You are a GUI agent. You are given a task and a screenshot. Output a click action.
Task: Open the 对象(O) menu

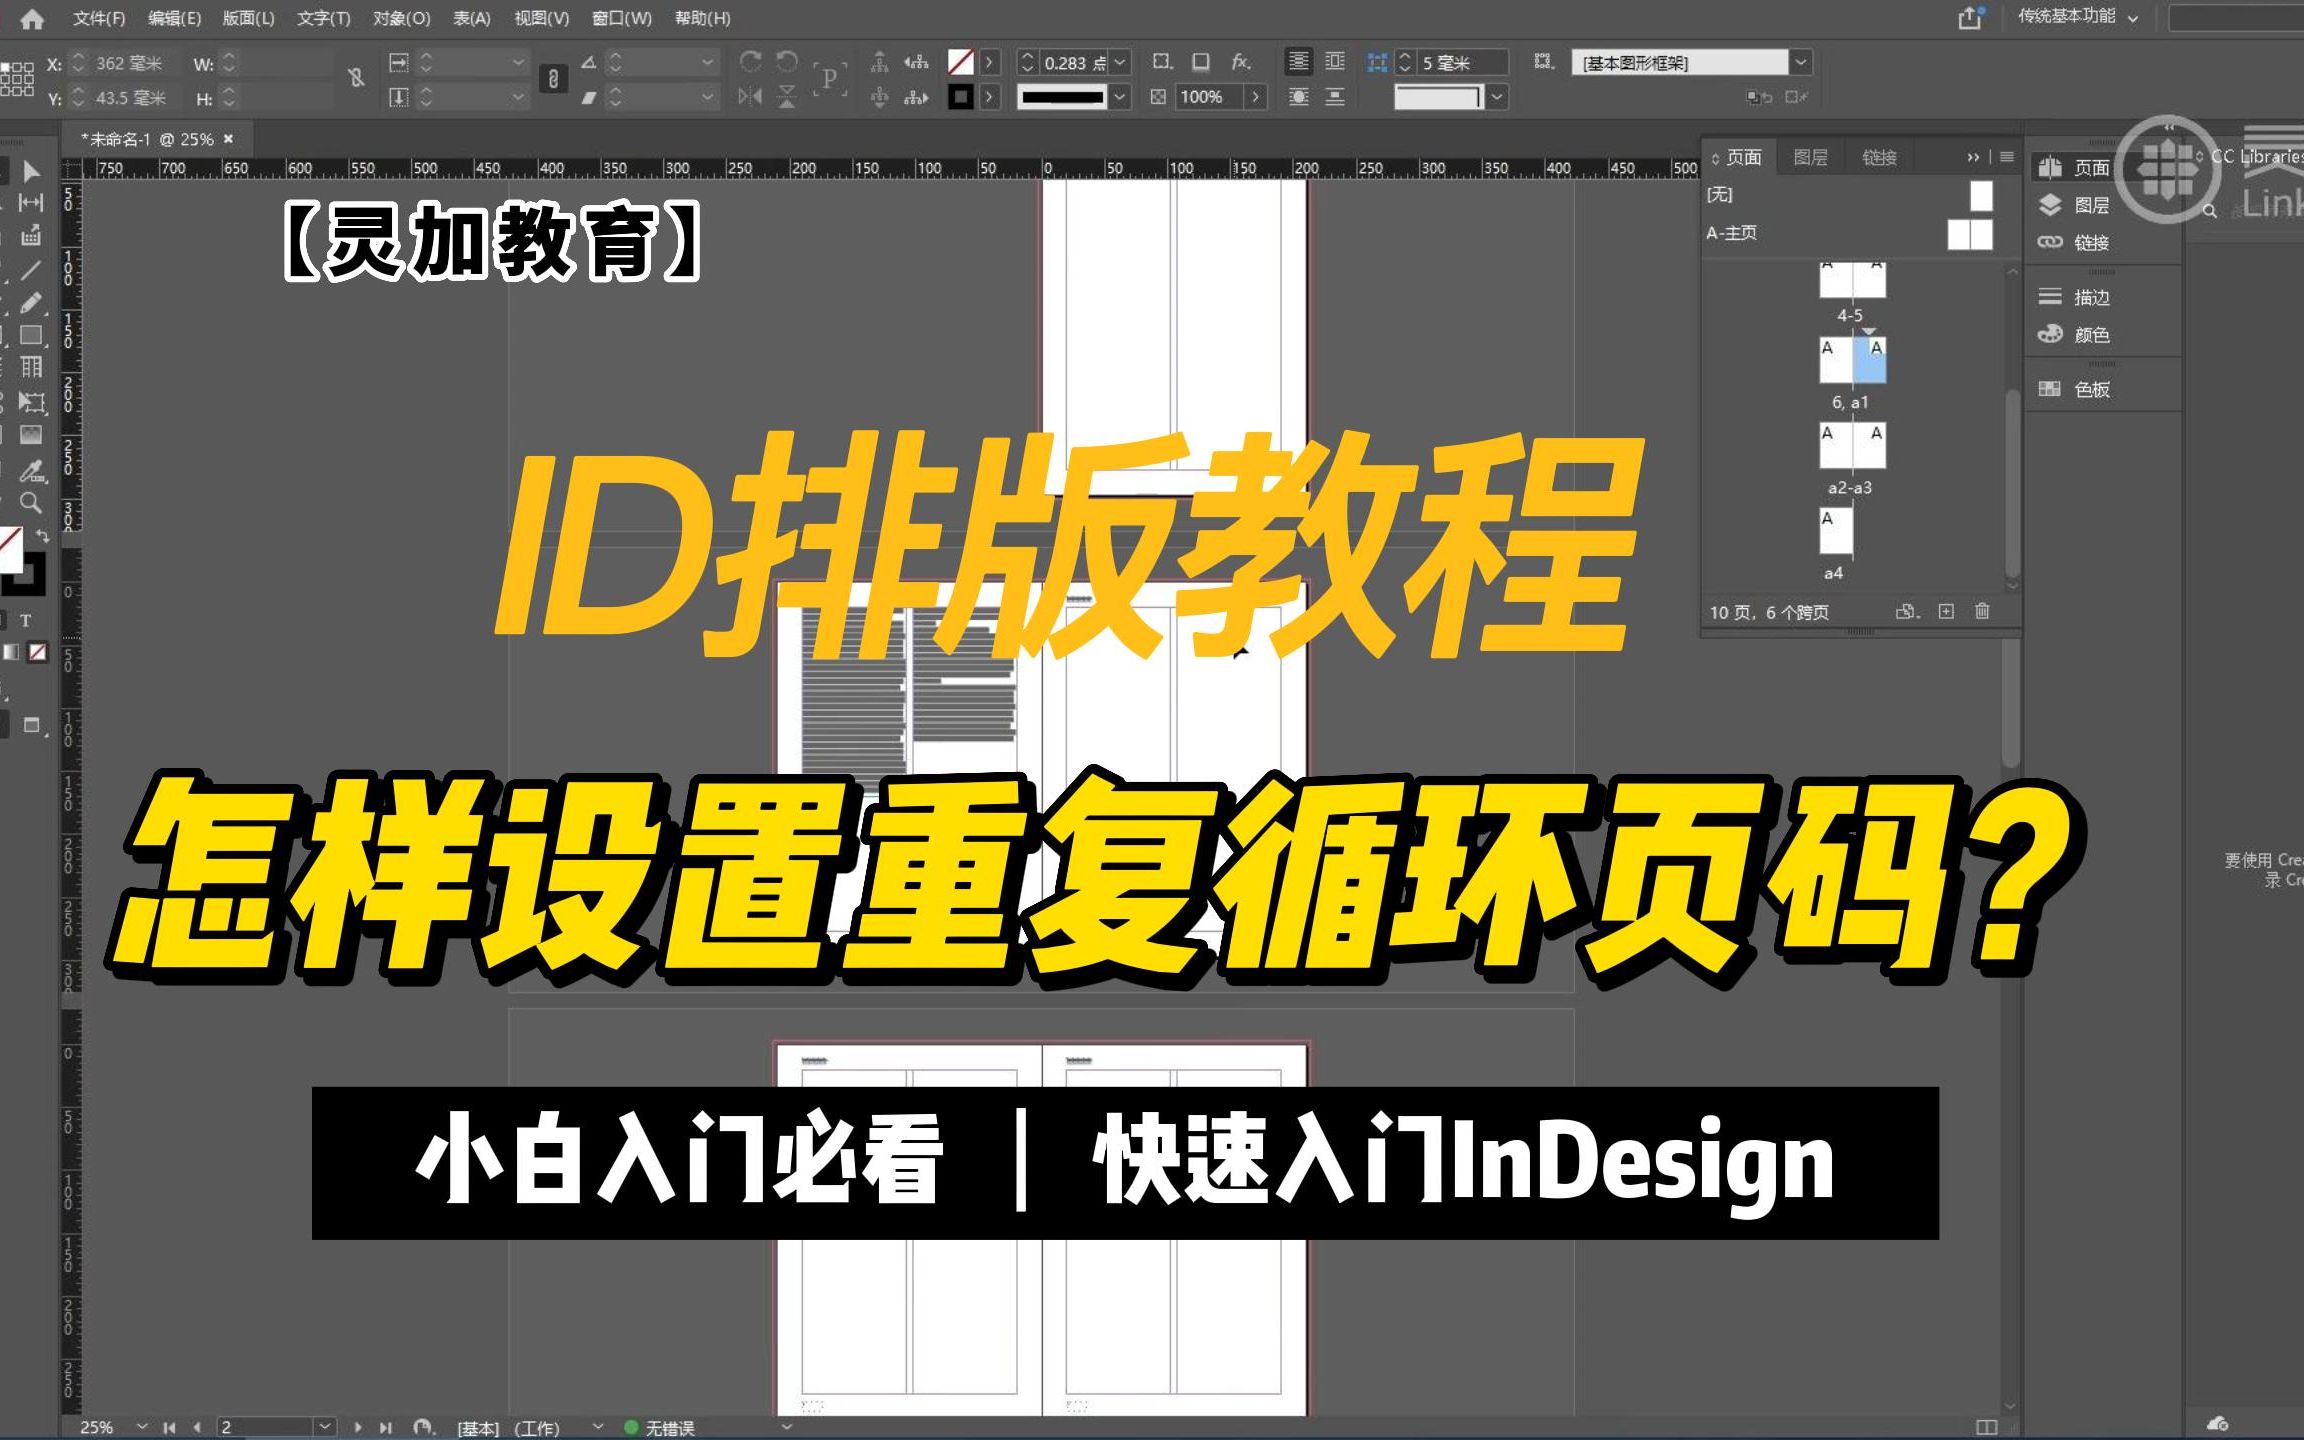pyautogui.click(x=402, y=18)
